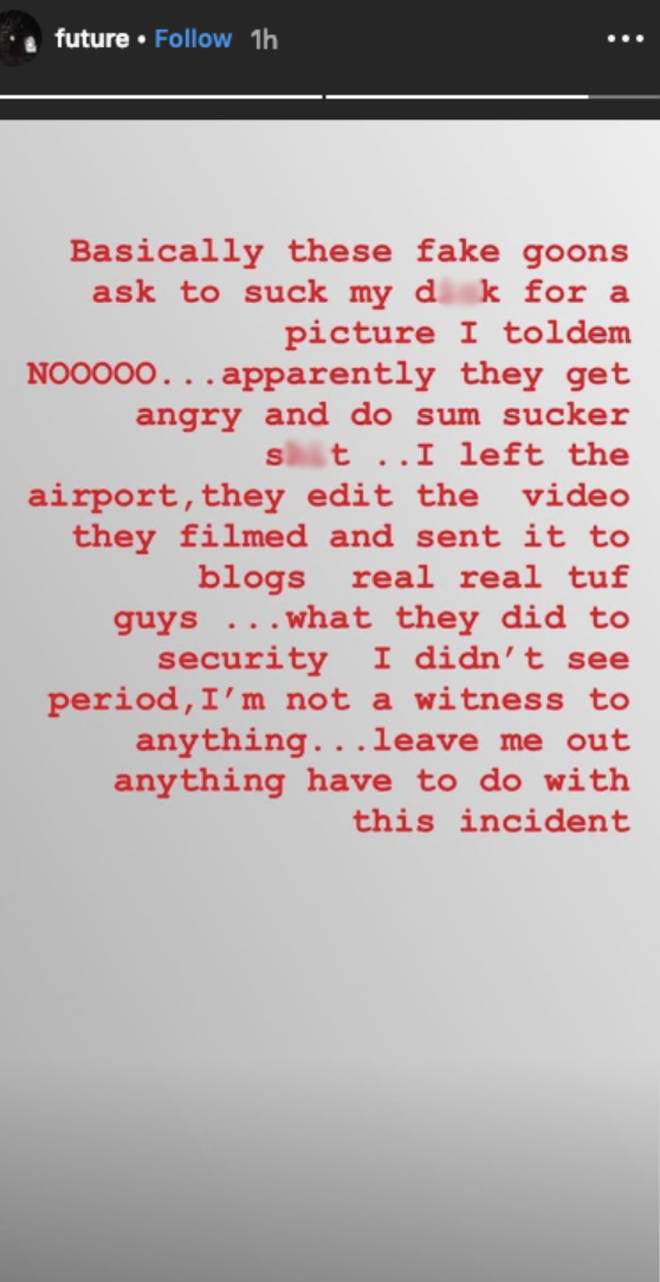Click the "1h" story timestamp

(x=264, y=40)
